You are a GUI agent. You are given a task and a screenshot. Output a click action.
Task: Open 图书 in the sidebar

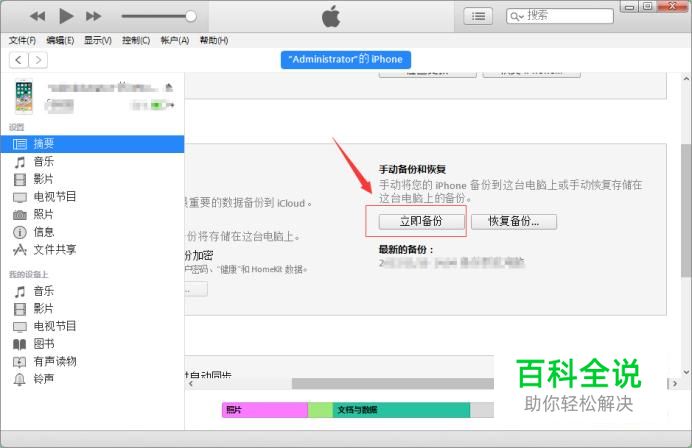click(x=92, y=344)
